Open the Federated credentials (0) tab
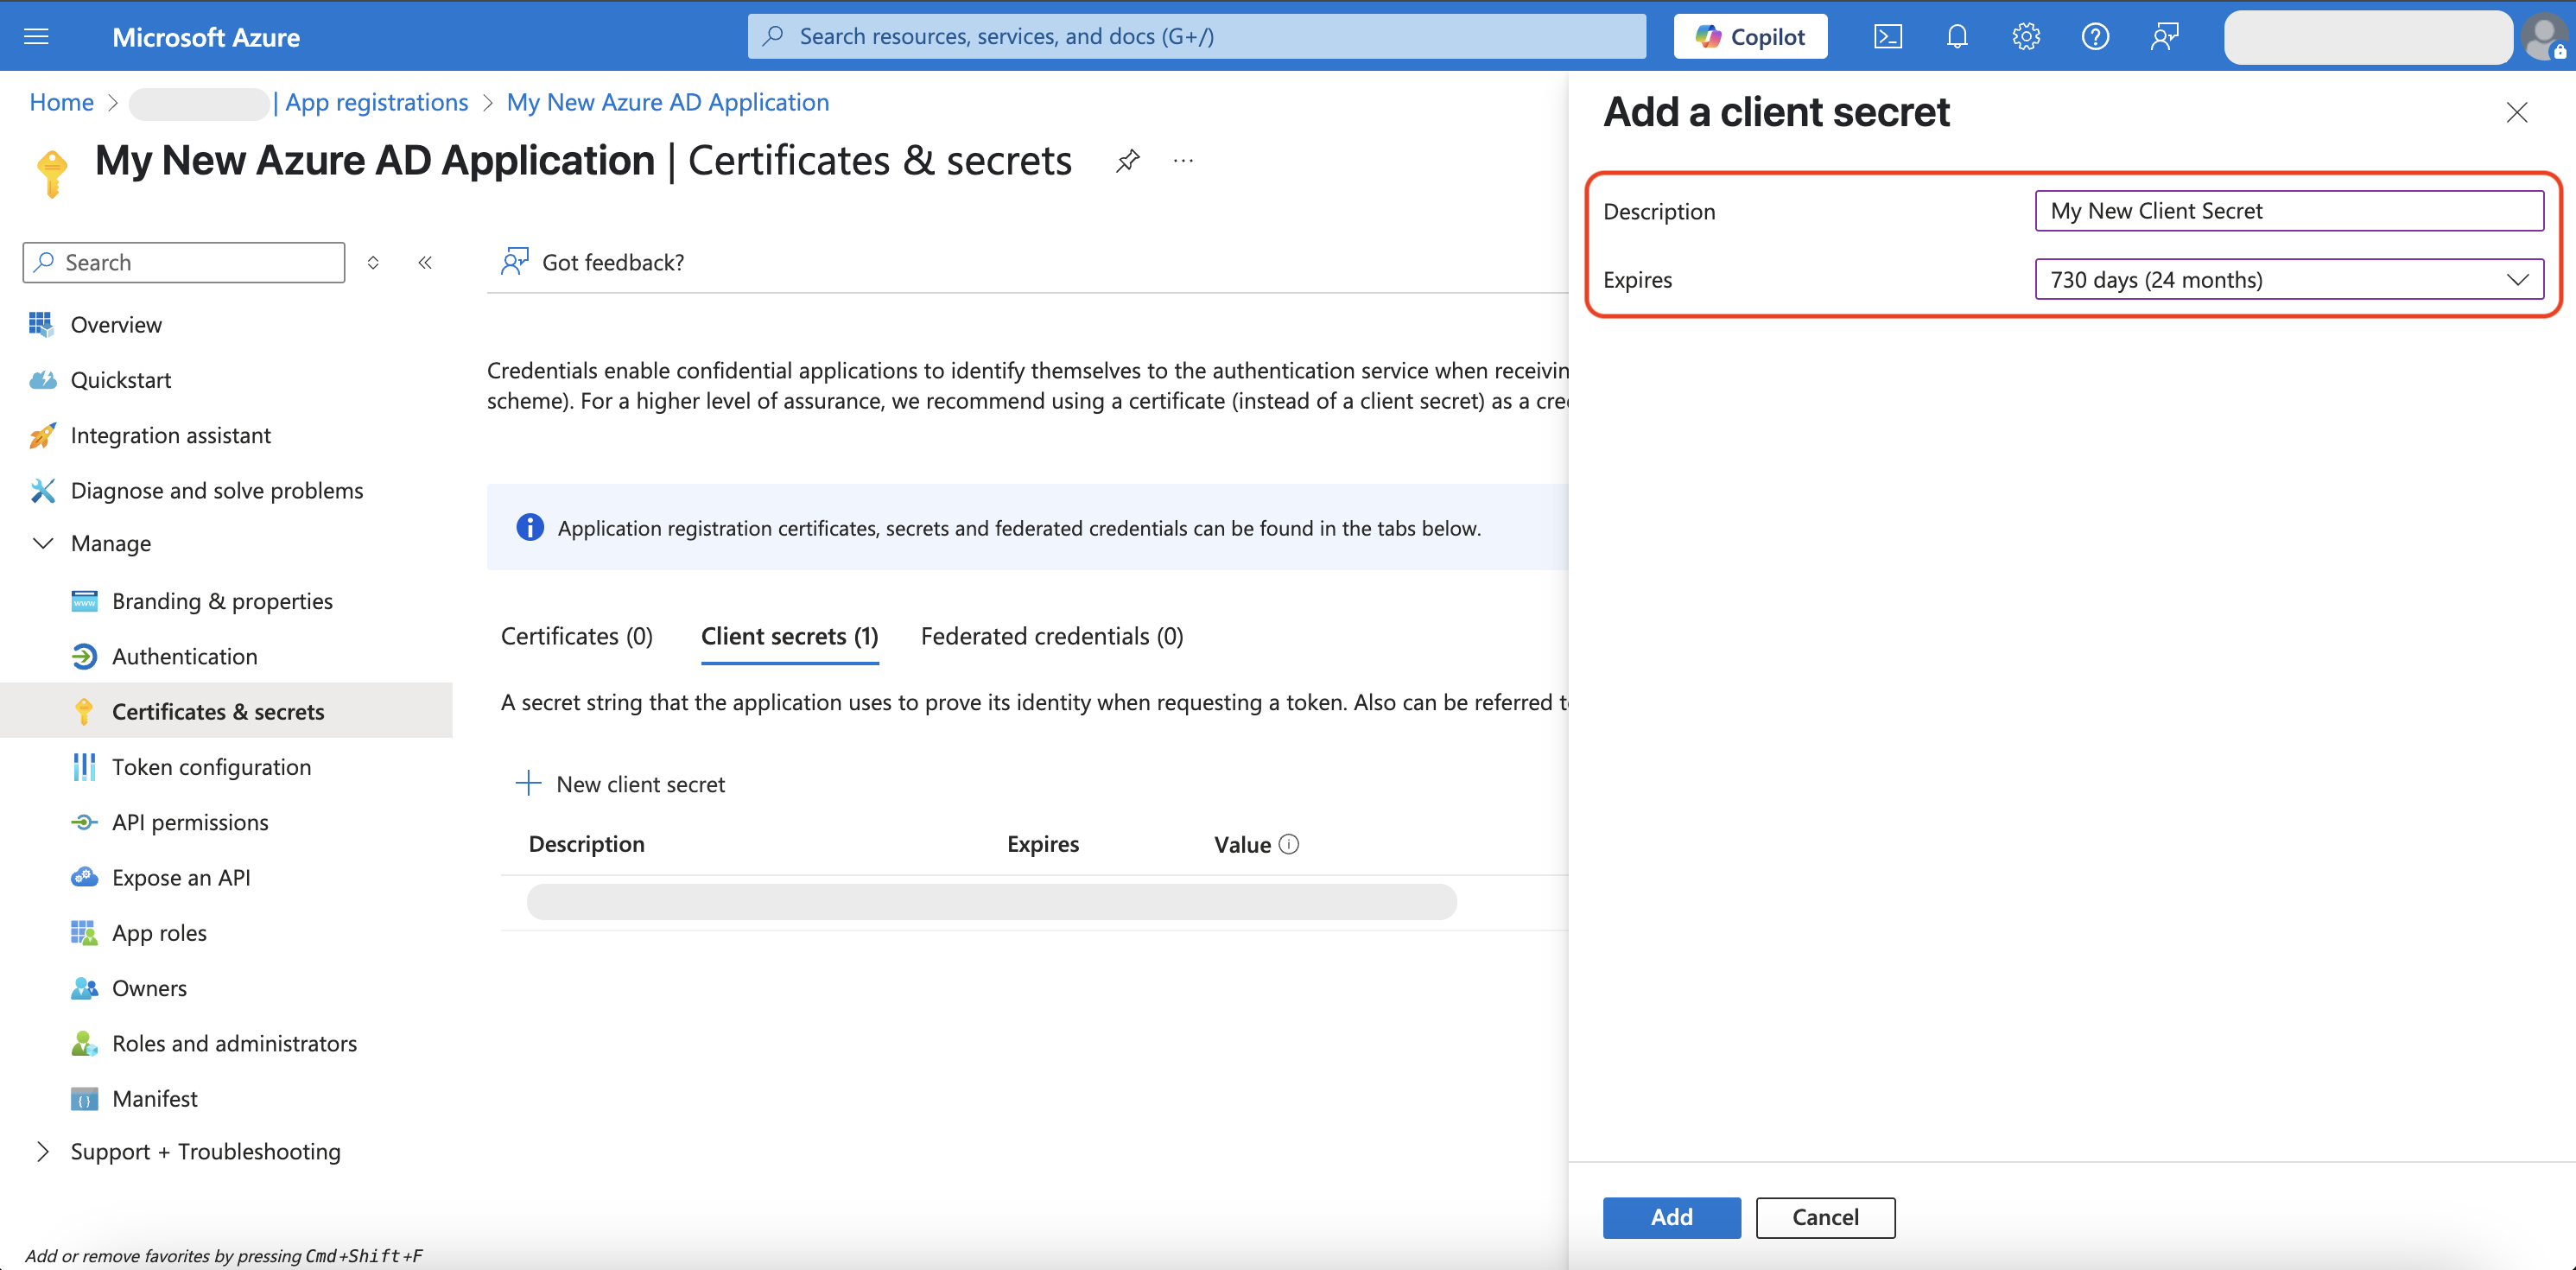This screenshot has height=1270, width=2576. click(1052, 636)
